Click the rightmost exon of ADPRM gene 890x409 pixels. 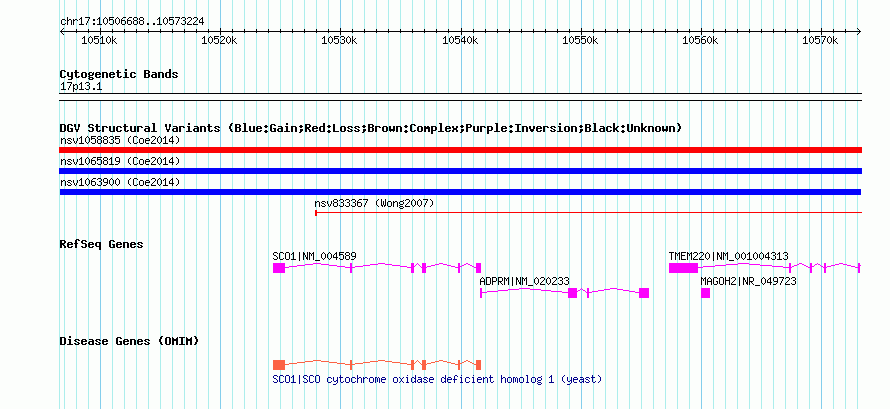644,293
